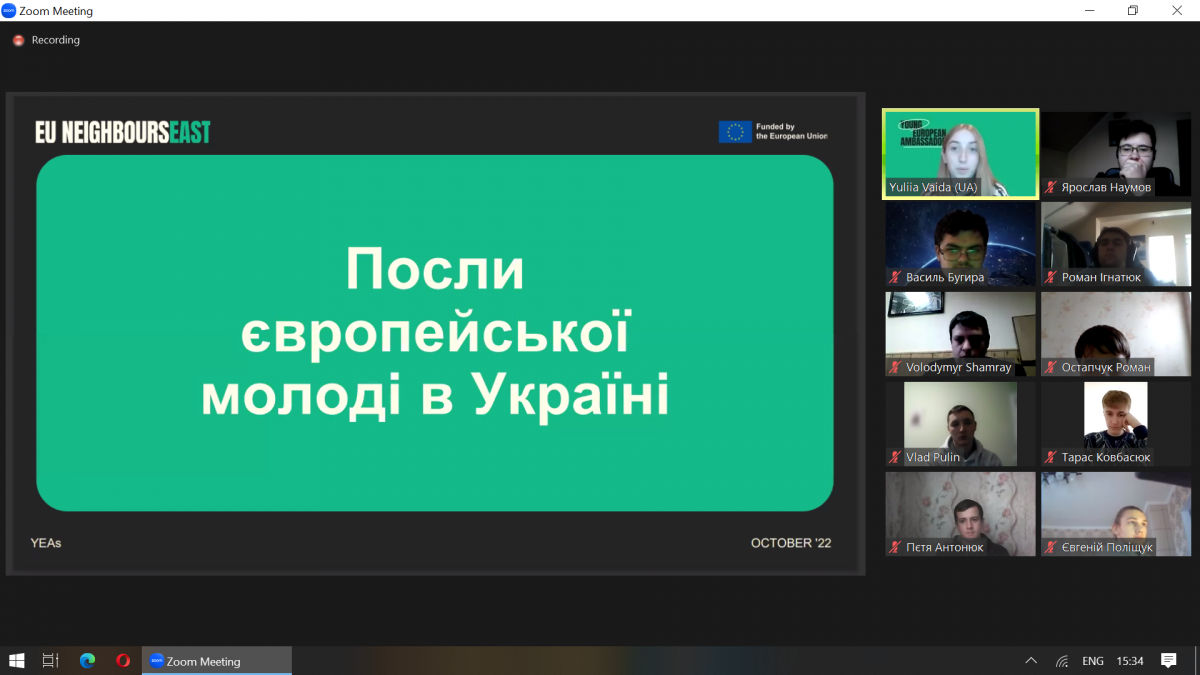Click muted mic icon of Тарас Ковбасюк

tap(1051, 457)
